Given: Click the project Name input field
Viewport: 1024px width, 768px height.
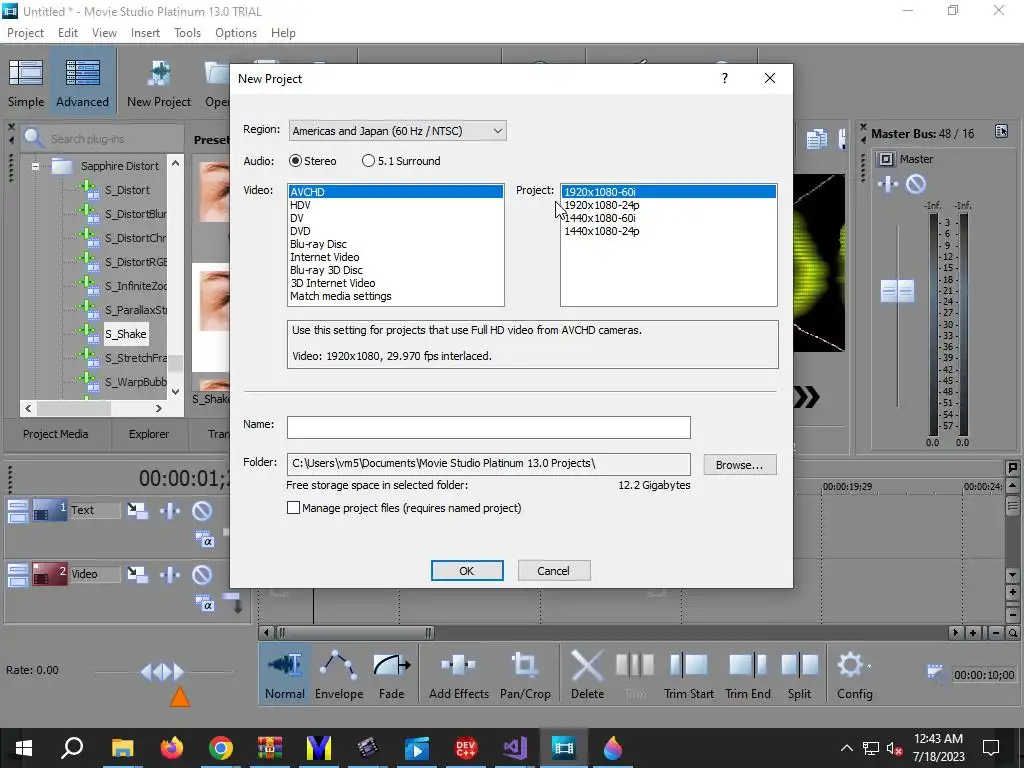Looking at the screenshot, I should click(x=488, y=428).
